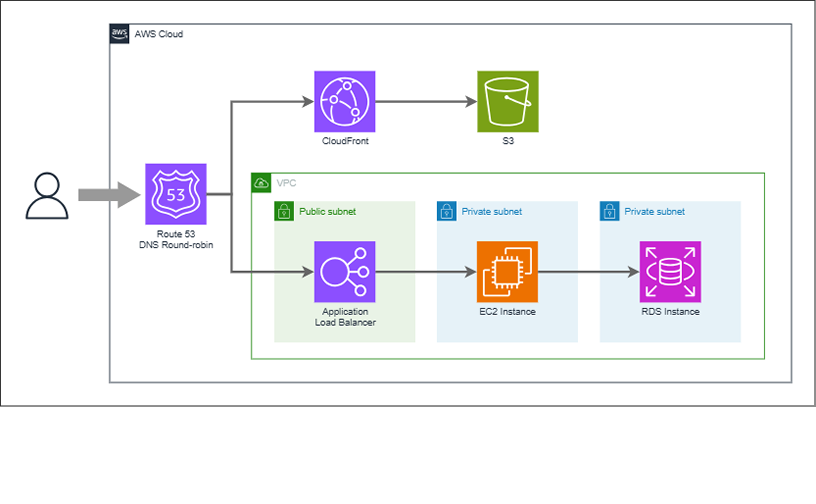
Task: Click the 'EC2 Instance' caption
Action: coord(507,311)
